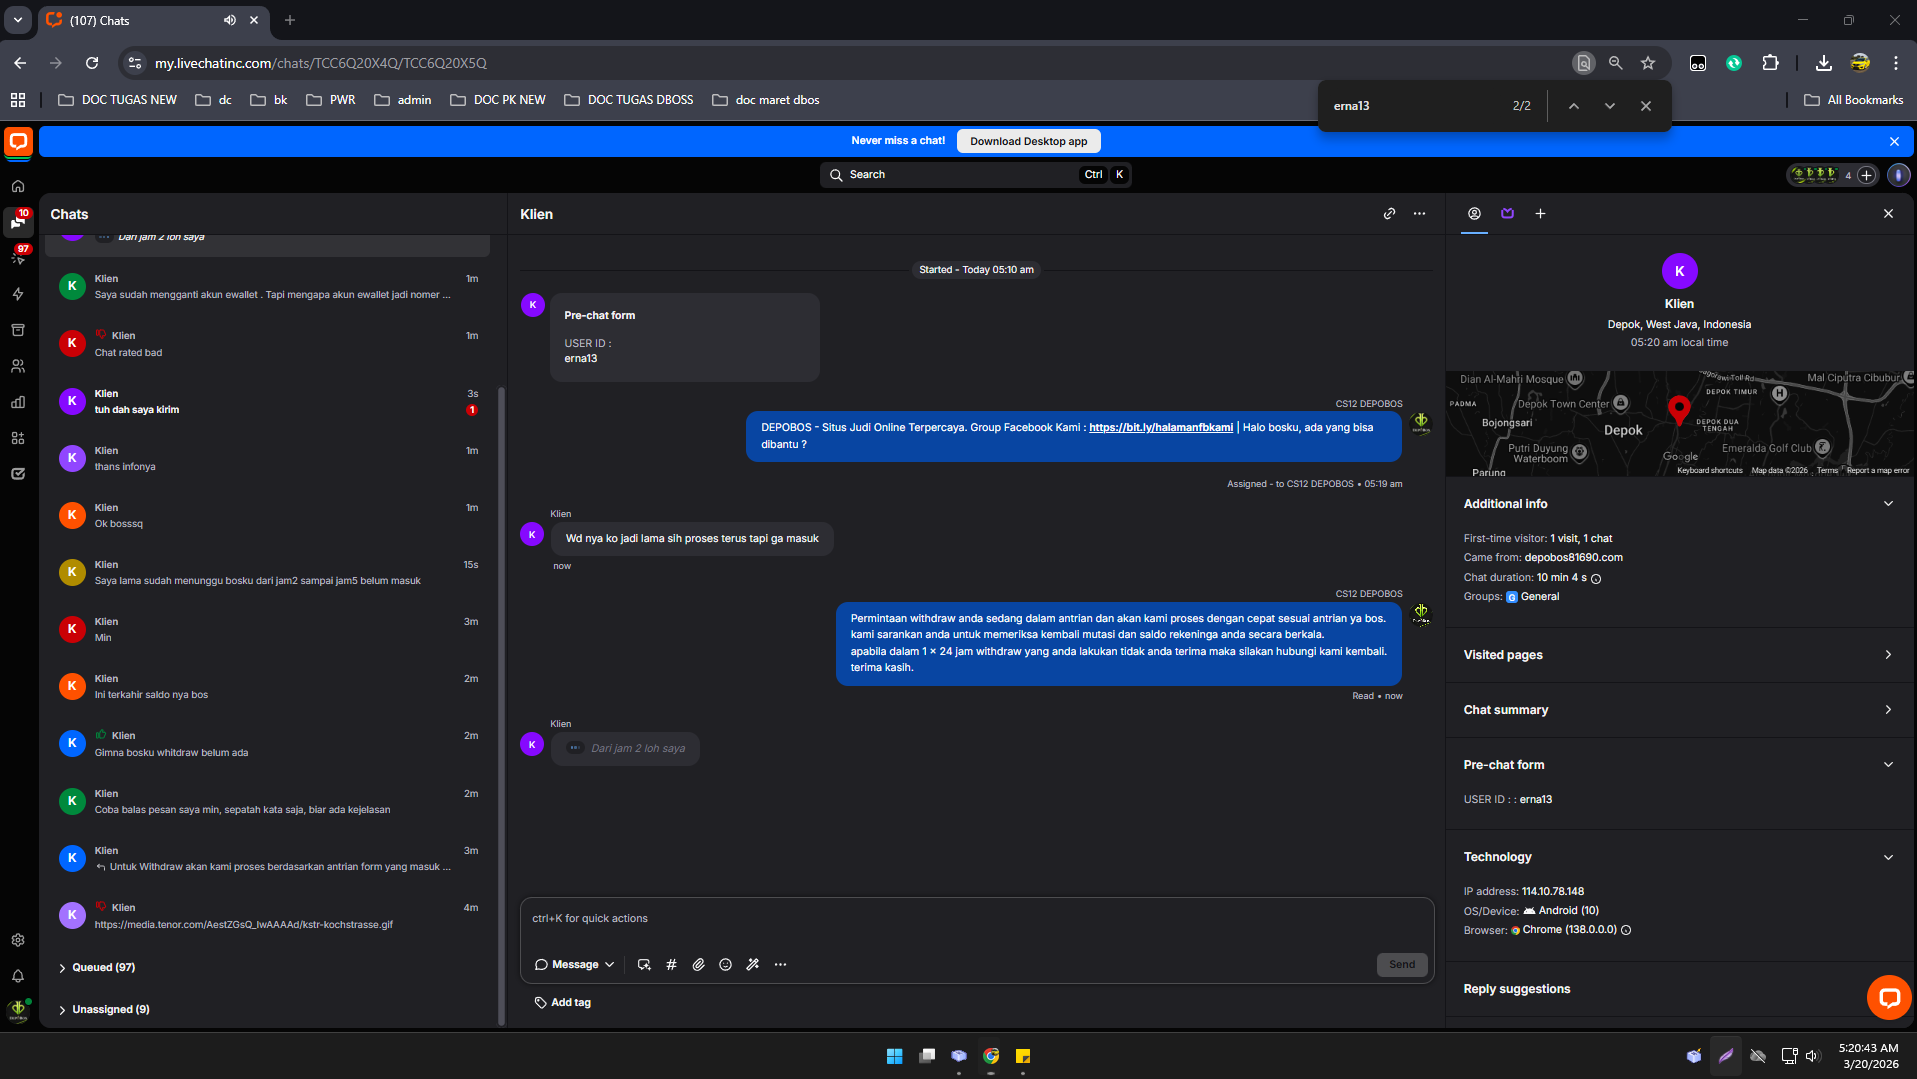
Task: Open the chat header three-dots menu
Action: (1419, 214)
